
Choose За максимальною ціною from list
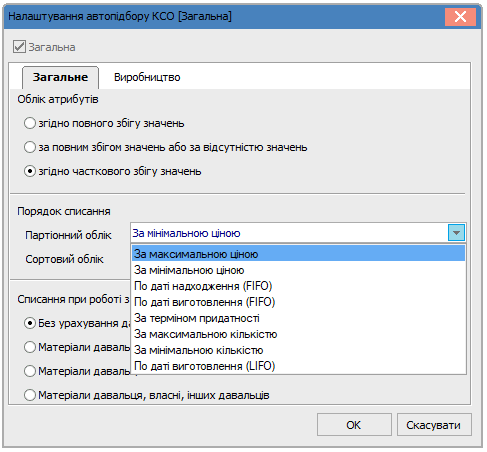pos(298,254)
